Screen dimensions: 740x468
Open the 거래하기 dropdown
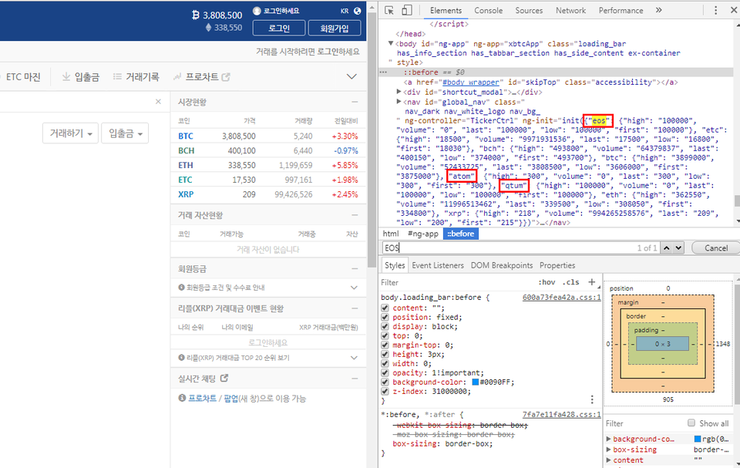click(71, 134)
